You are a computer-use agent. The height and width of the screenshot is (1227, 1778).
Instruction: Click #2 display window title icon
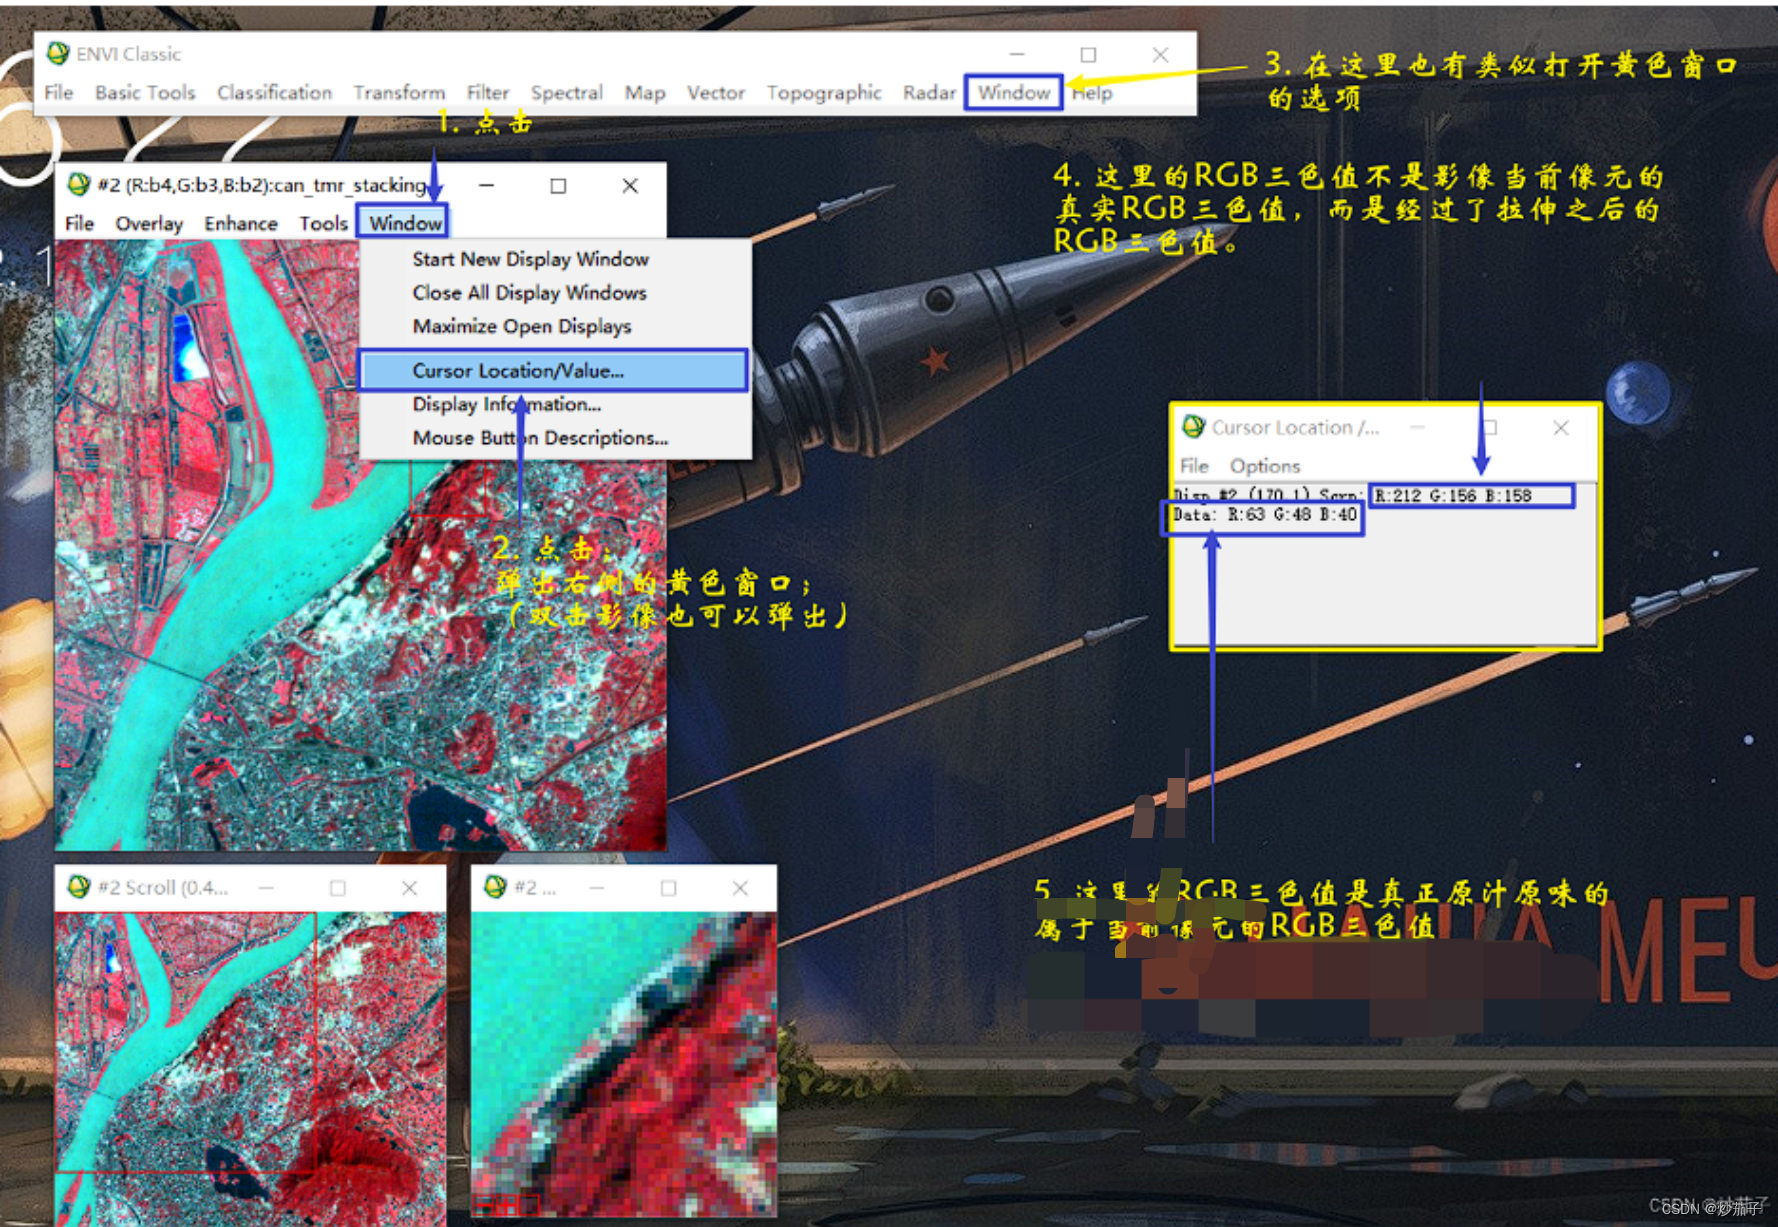(79, 185)
